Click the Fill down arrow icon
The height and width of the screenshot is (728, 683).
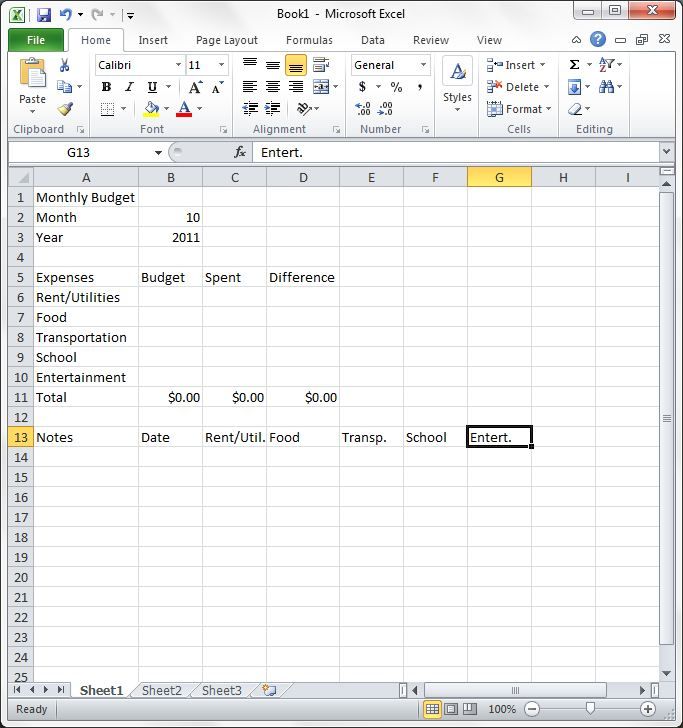tap(574, 87)
